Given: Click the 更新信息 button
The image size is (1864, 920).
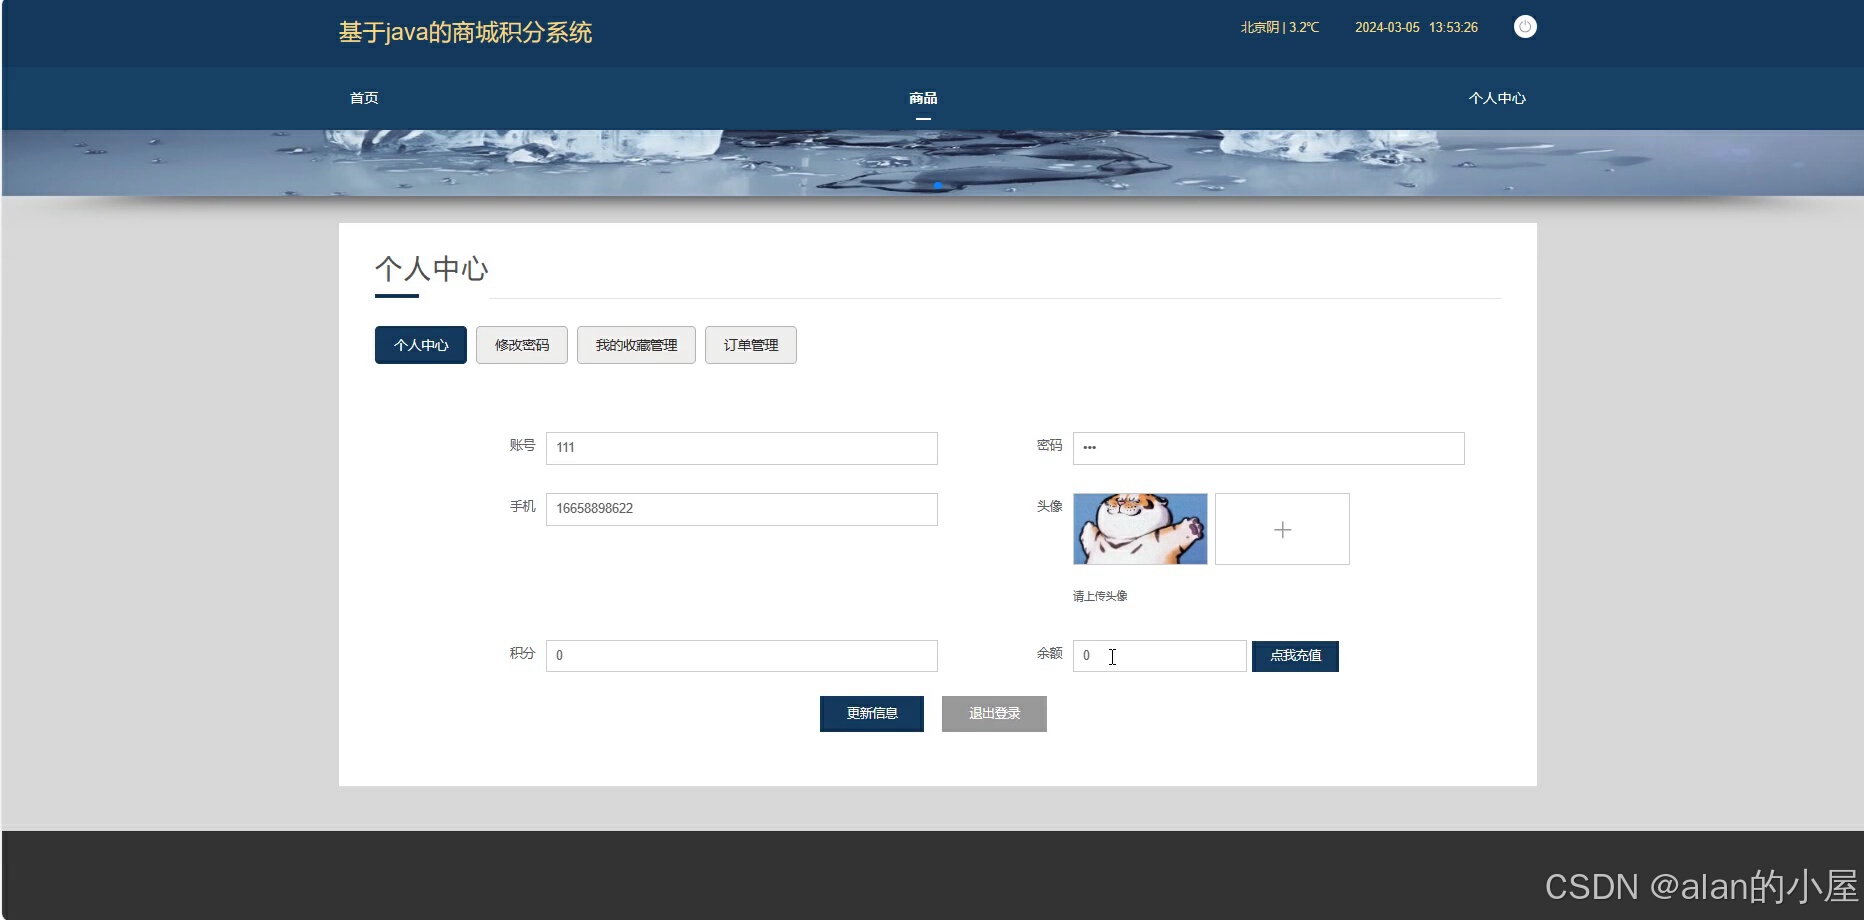Looking at the screenshot, I should click(x=872, y=714).
